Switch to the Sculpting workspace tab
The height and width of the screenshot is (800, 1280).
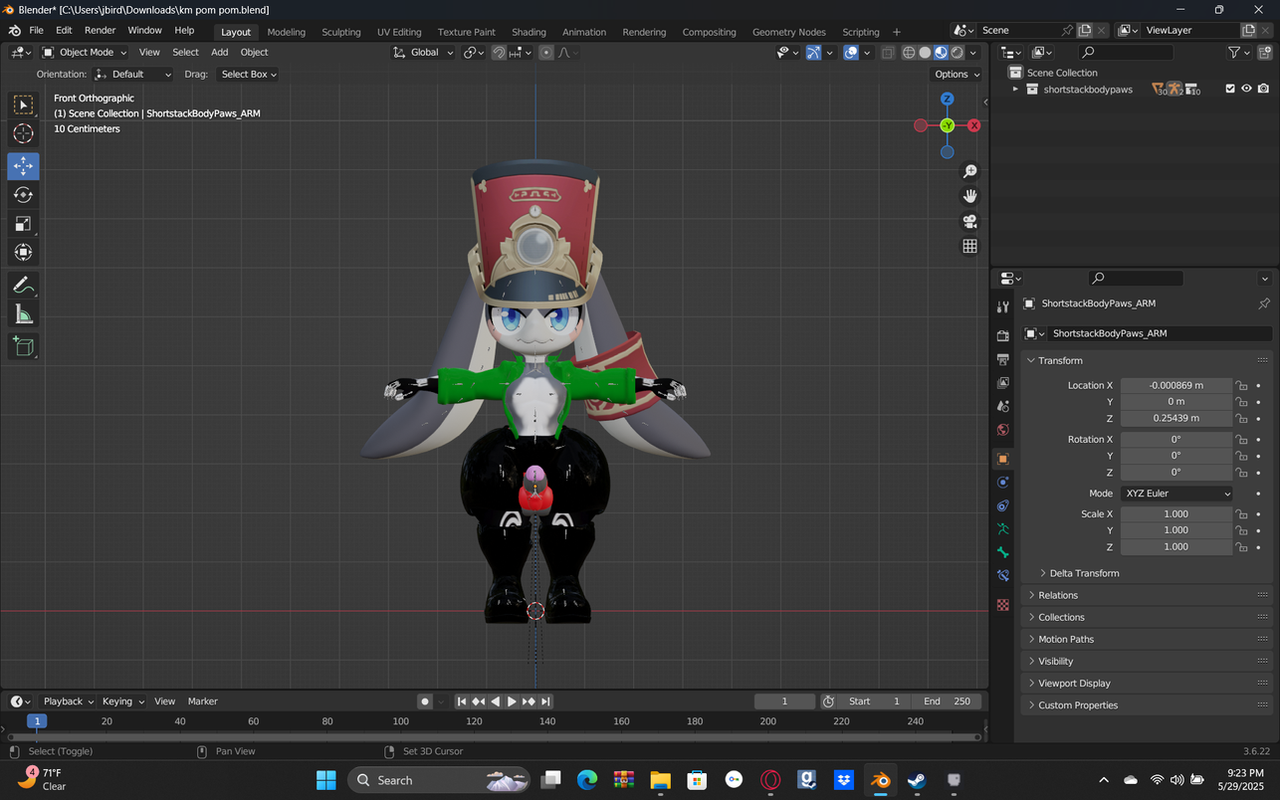pyautogui.click(x=341, y=32)
